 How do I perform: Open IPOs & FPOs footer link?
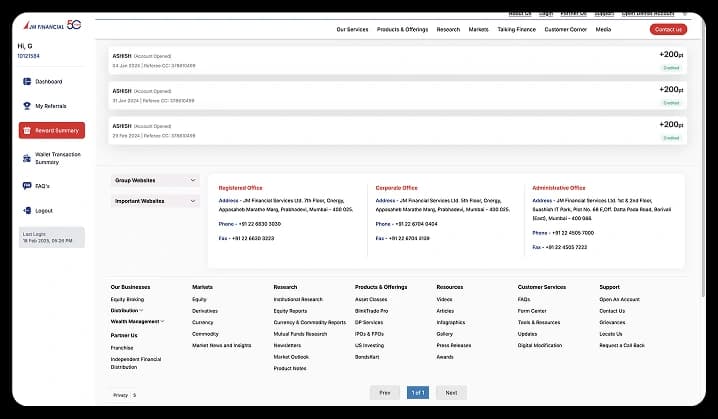(x=370, y=334)
